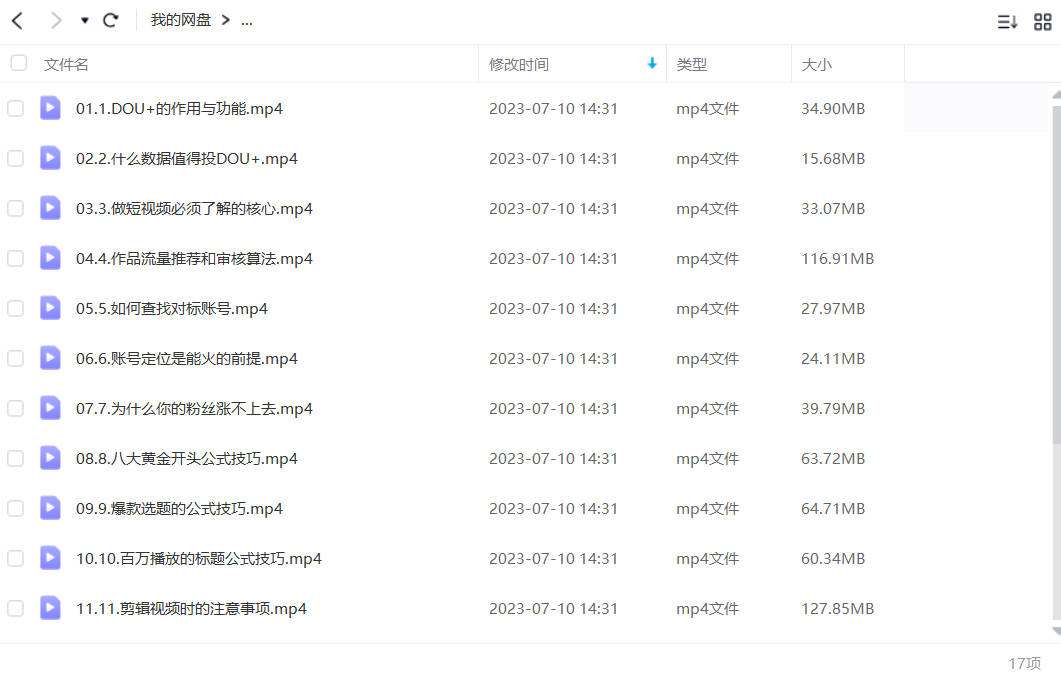
Task: Check the box for 01.1.DOU+的作用与功能.mp4
Action: tap(16, 108)
